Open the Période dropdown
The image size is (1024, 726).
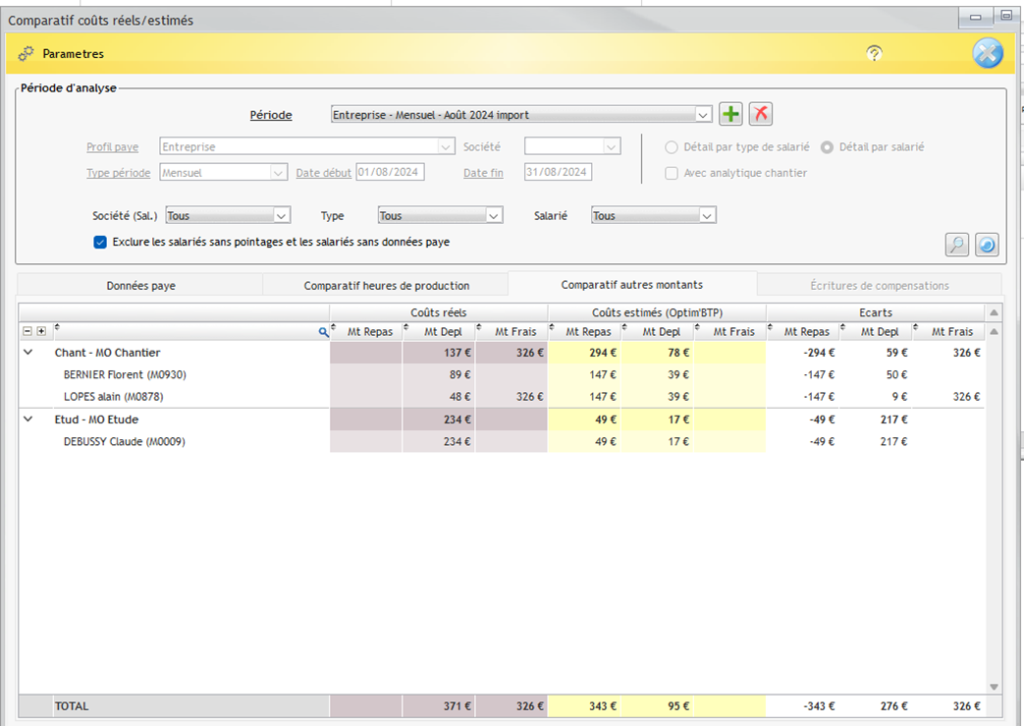click(704, 114)
